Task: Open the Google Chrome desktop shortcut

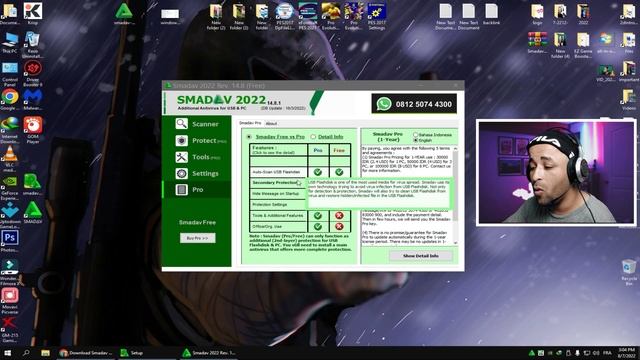Action: click(9, 100)
